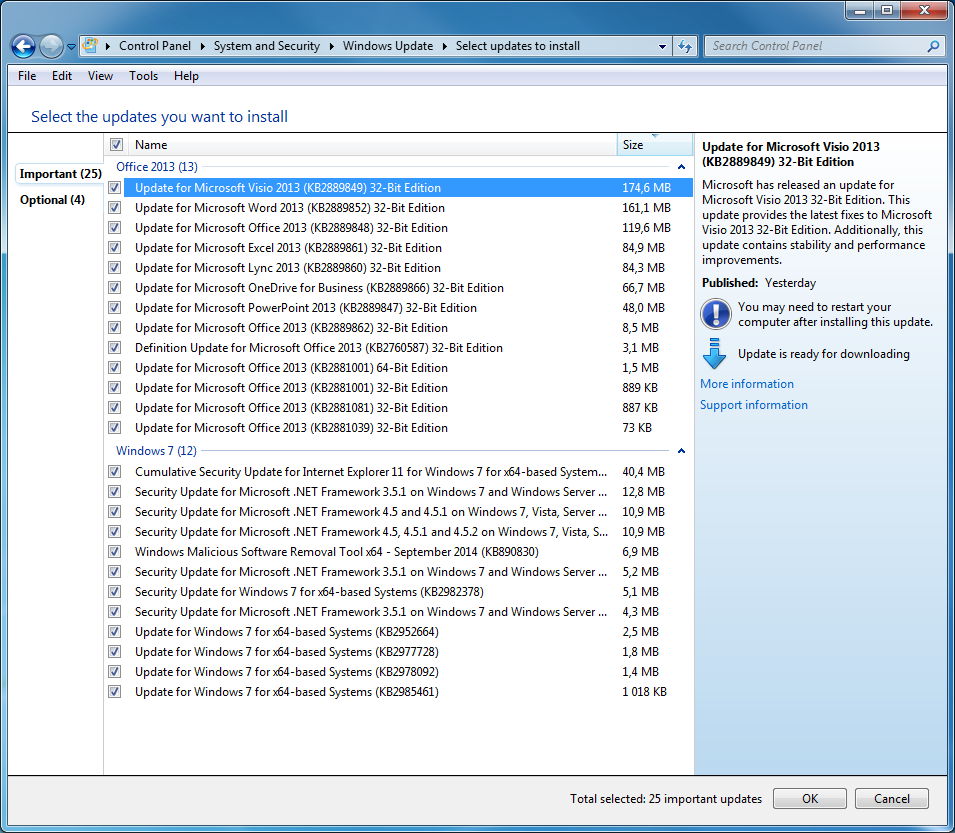This screenshot has height=833, width=955.
Task: Collapse the Windows 7 (12) group
Action: 682,451
